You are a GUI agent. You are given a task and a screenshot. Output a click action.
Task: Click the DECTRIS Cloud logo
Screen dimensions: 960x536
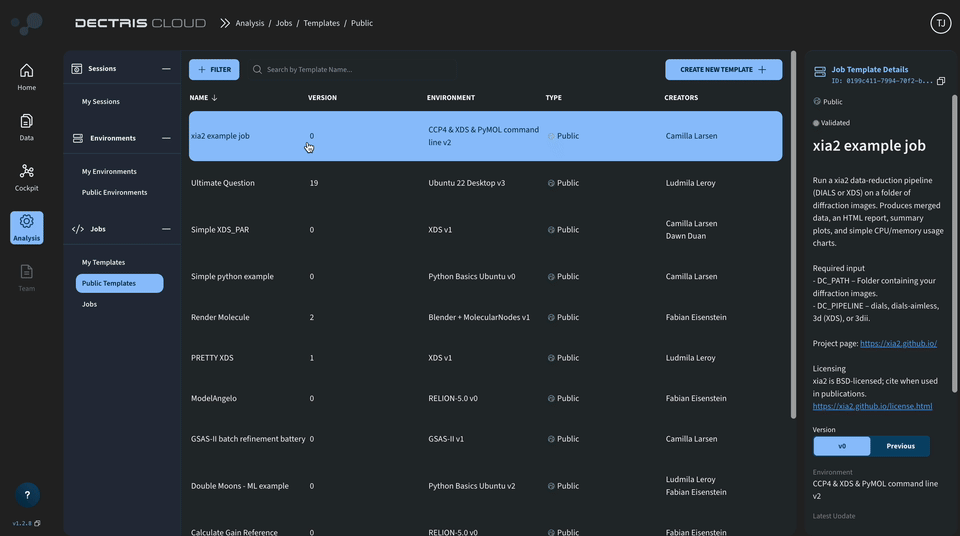140,23
